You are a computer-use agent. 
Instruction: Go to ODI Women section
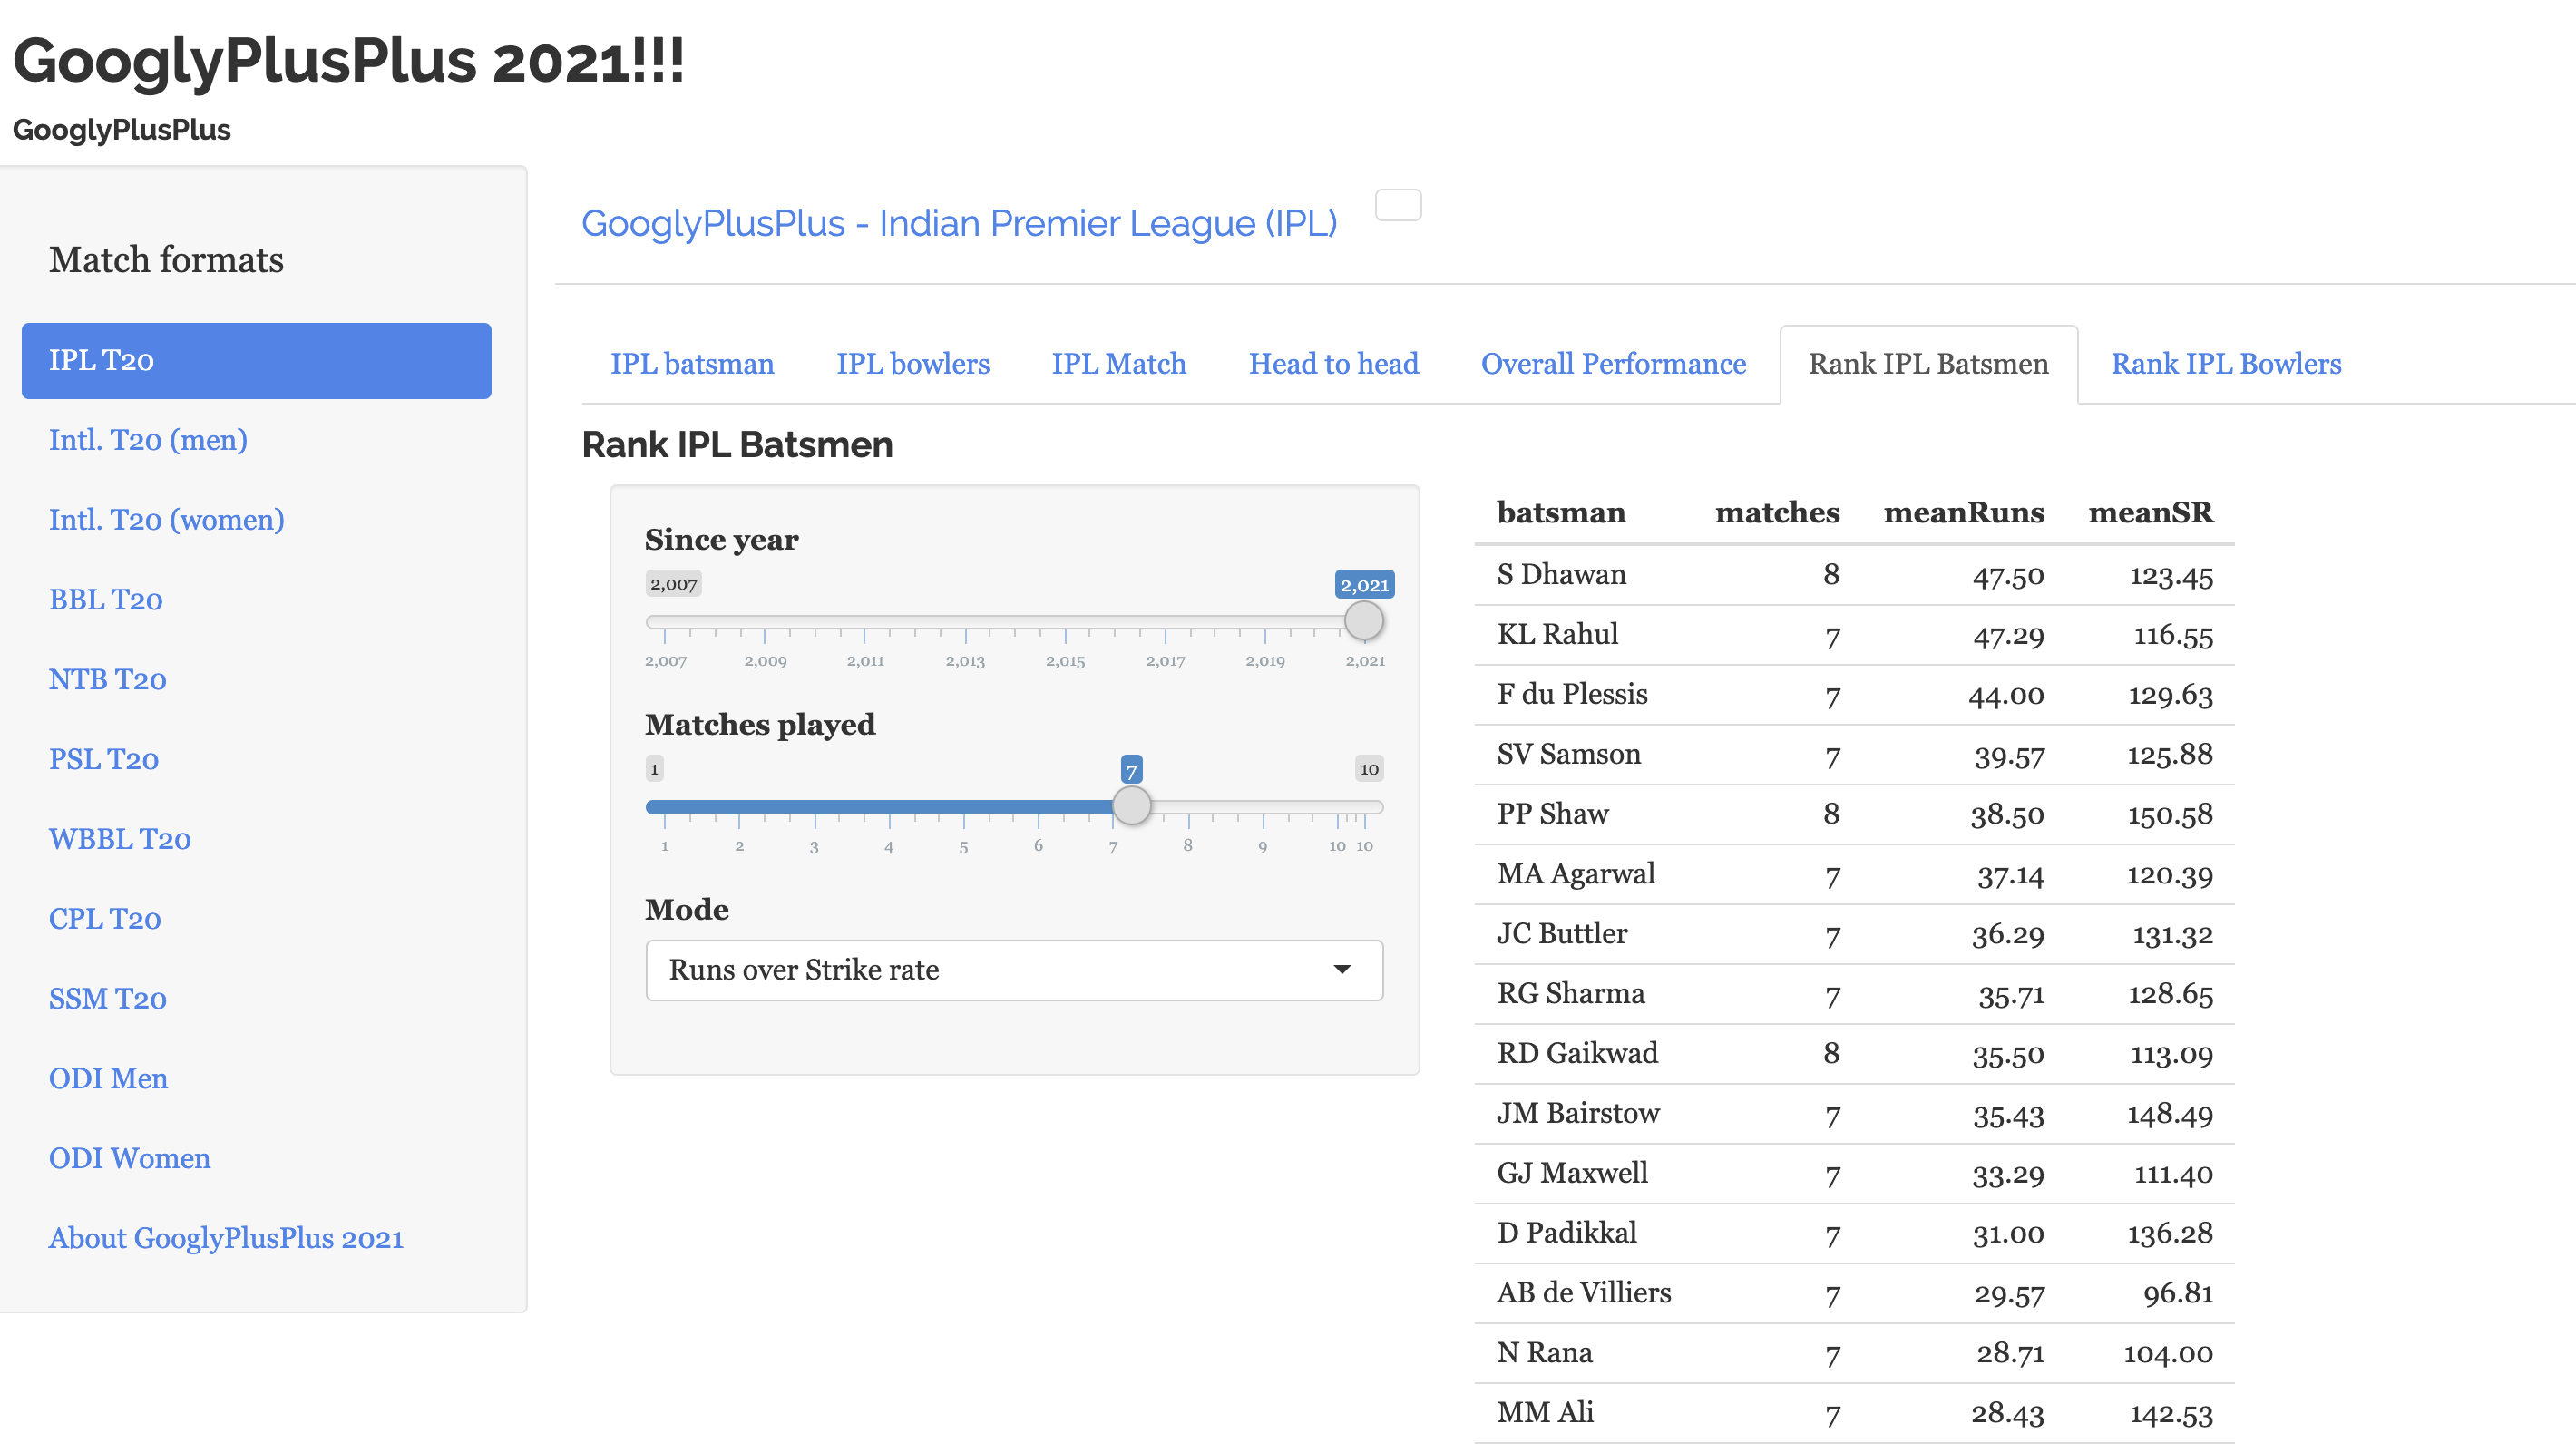(129, 1158)
